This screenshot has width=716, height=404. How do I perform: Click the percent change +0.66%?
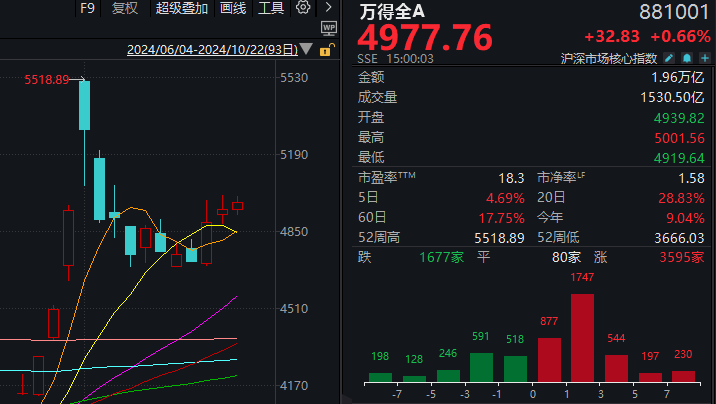[x=680, y=37]
